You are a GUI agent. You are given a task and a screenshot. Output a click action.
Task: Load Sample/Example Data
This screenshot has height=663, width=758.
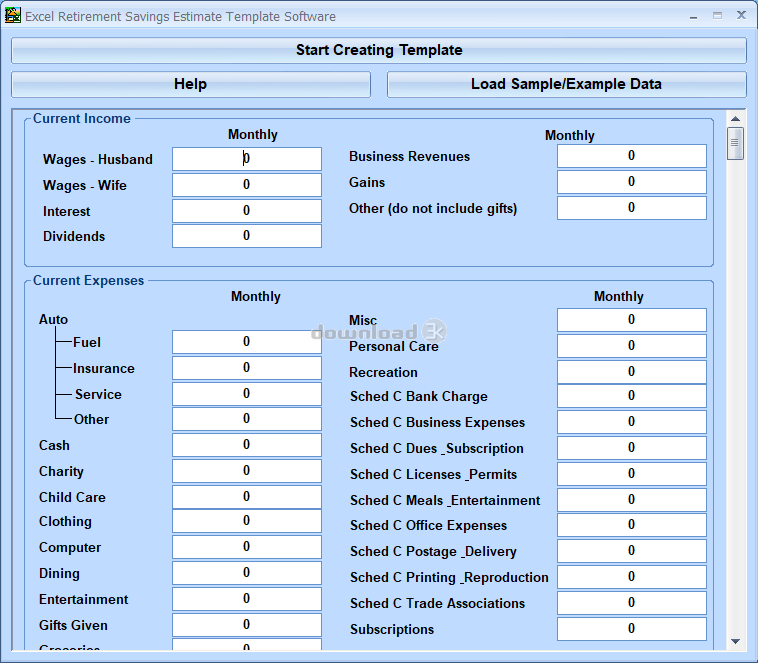[x=567, y=84]
